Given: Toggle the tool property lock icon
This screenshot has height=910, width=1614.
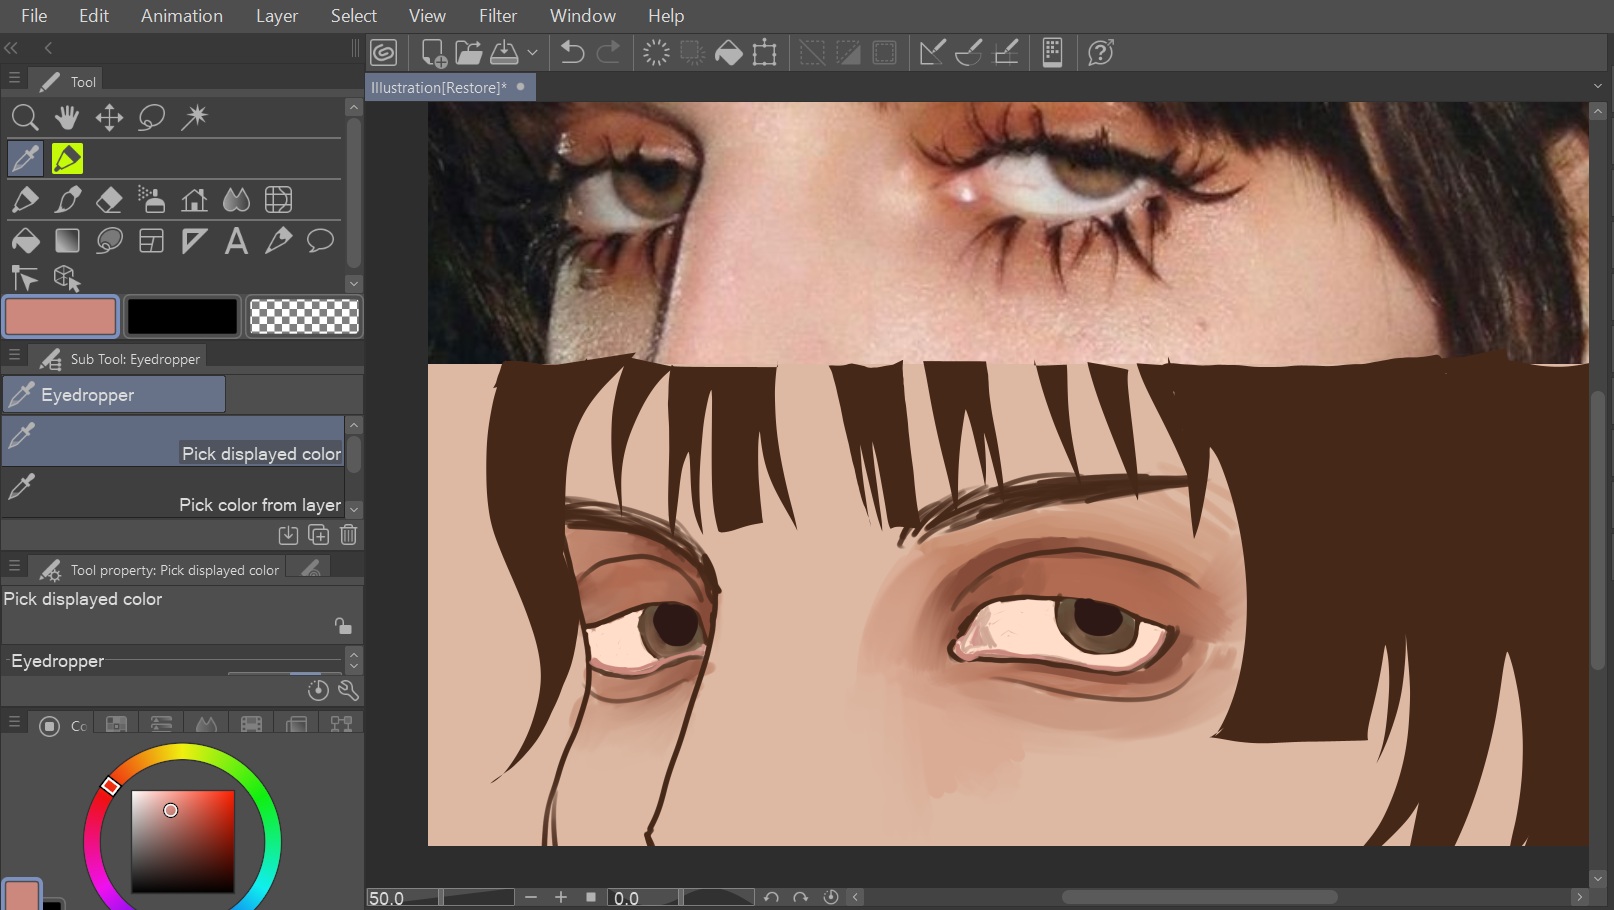Looking at the screenshot, I should tap(343, 626).
